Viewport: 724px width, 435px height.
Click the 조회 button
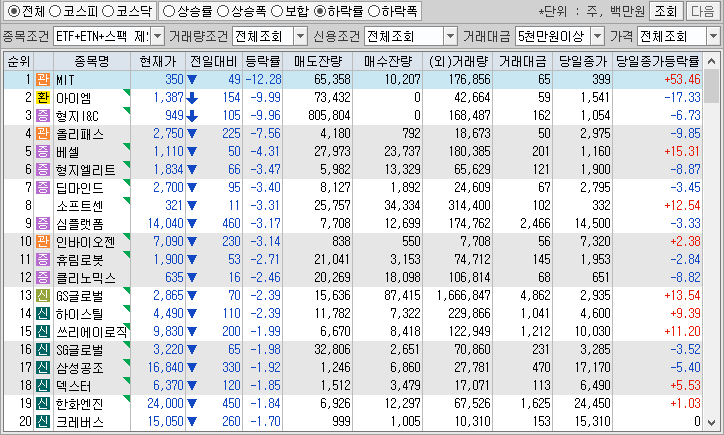(x=665, y=11)
